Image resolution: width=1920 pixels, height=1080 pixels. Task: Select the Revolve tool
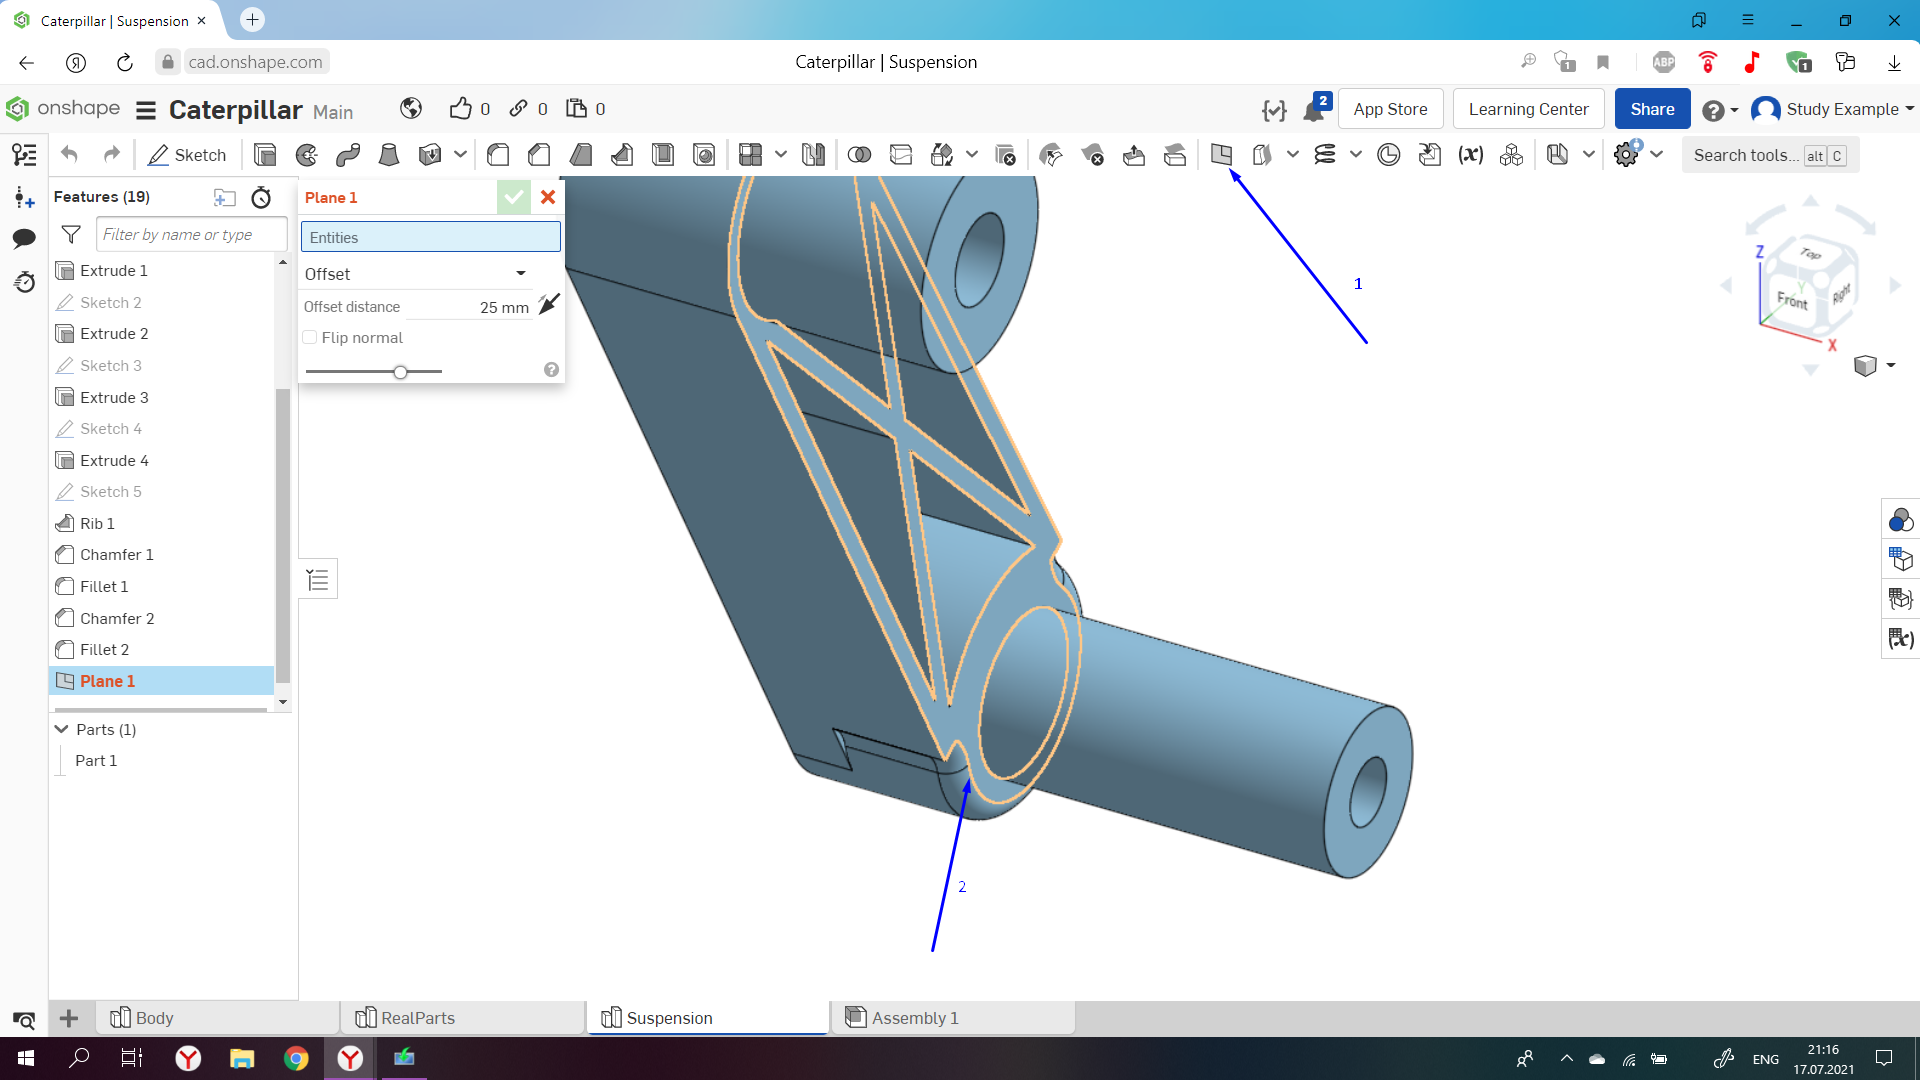click(x=307, y=155)
